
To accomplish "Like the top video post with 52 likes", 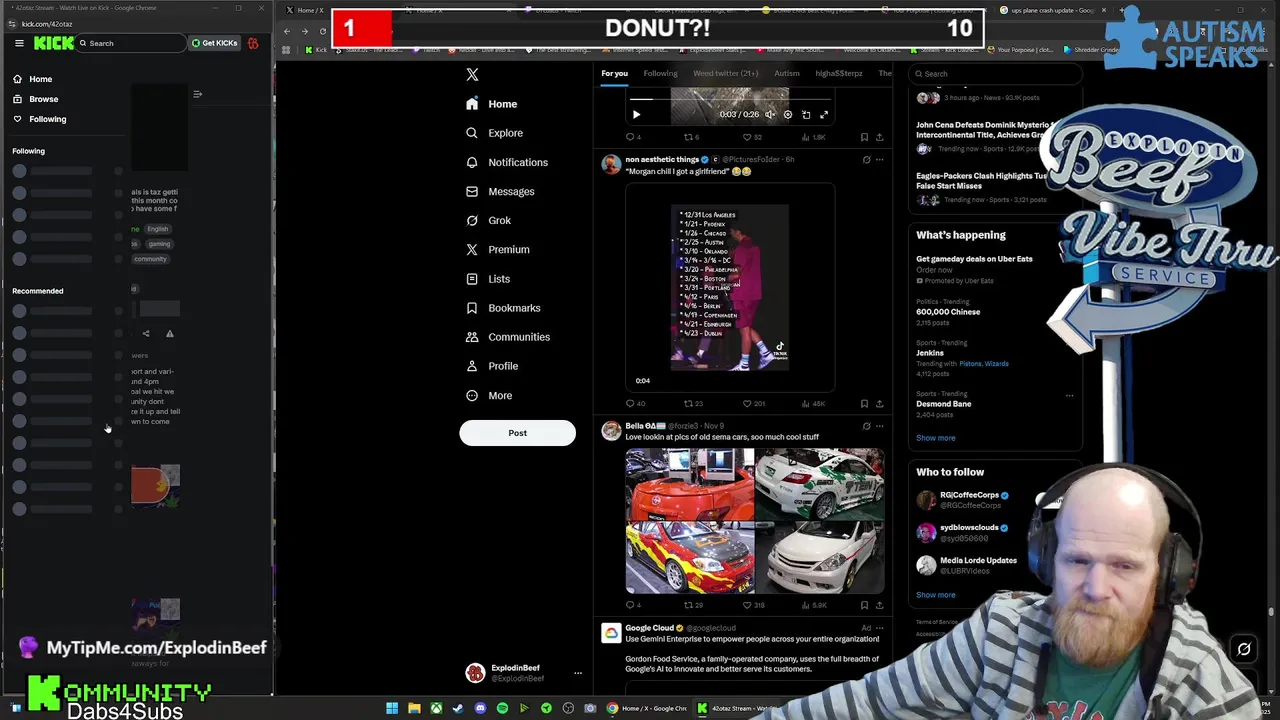I will (x=751, y=137).
